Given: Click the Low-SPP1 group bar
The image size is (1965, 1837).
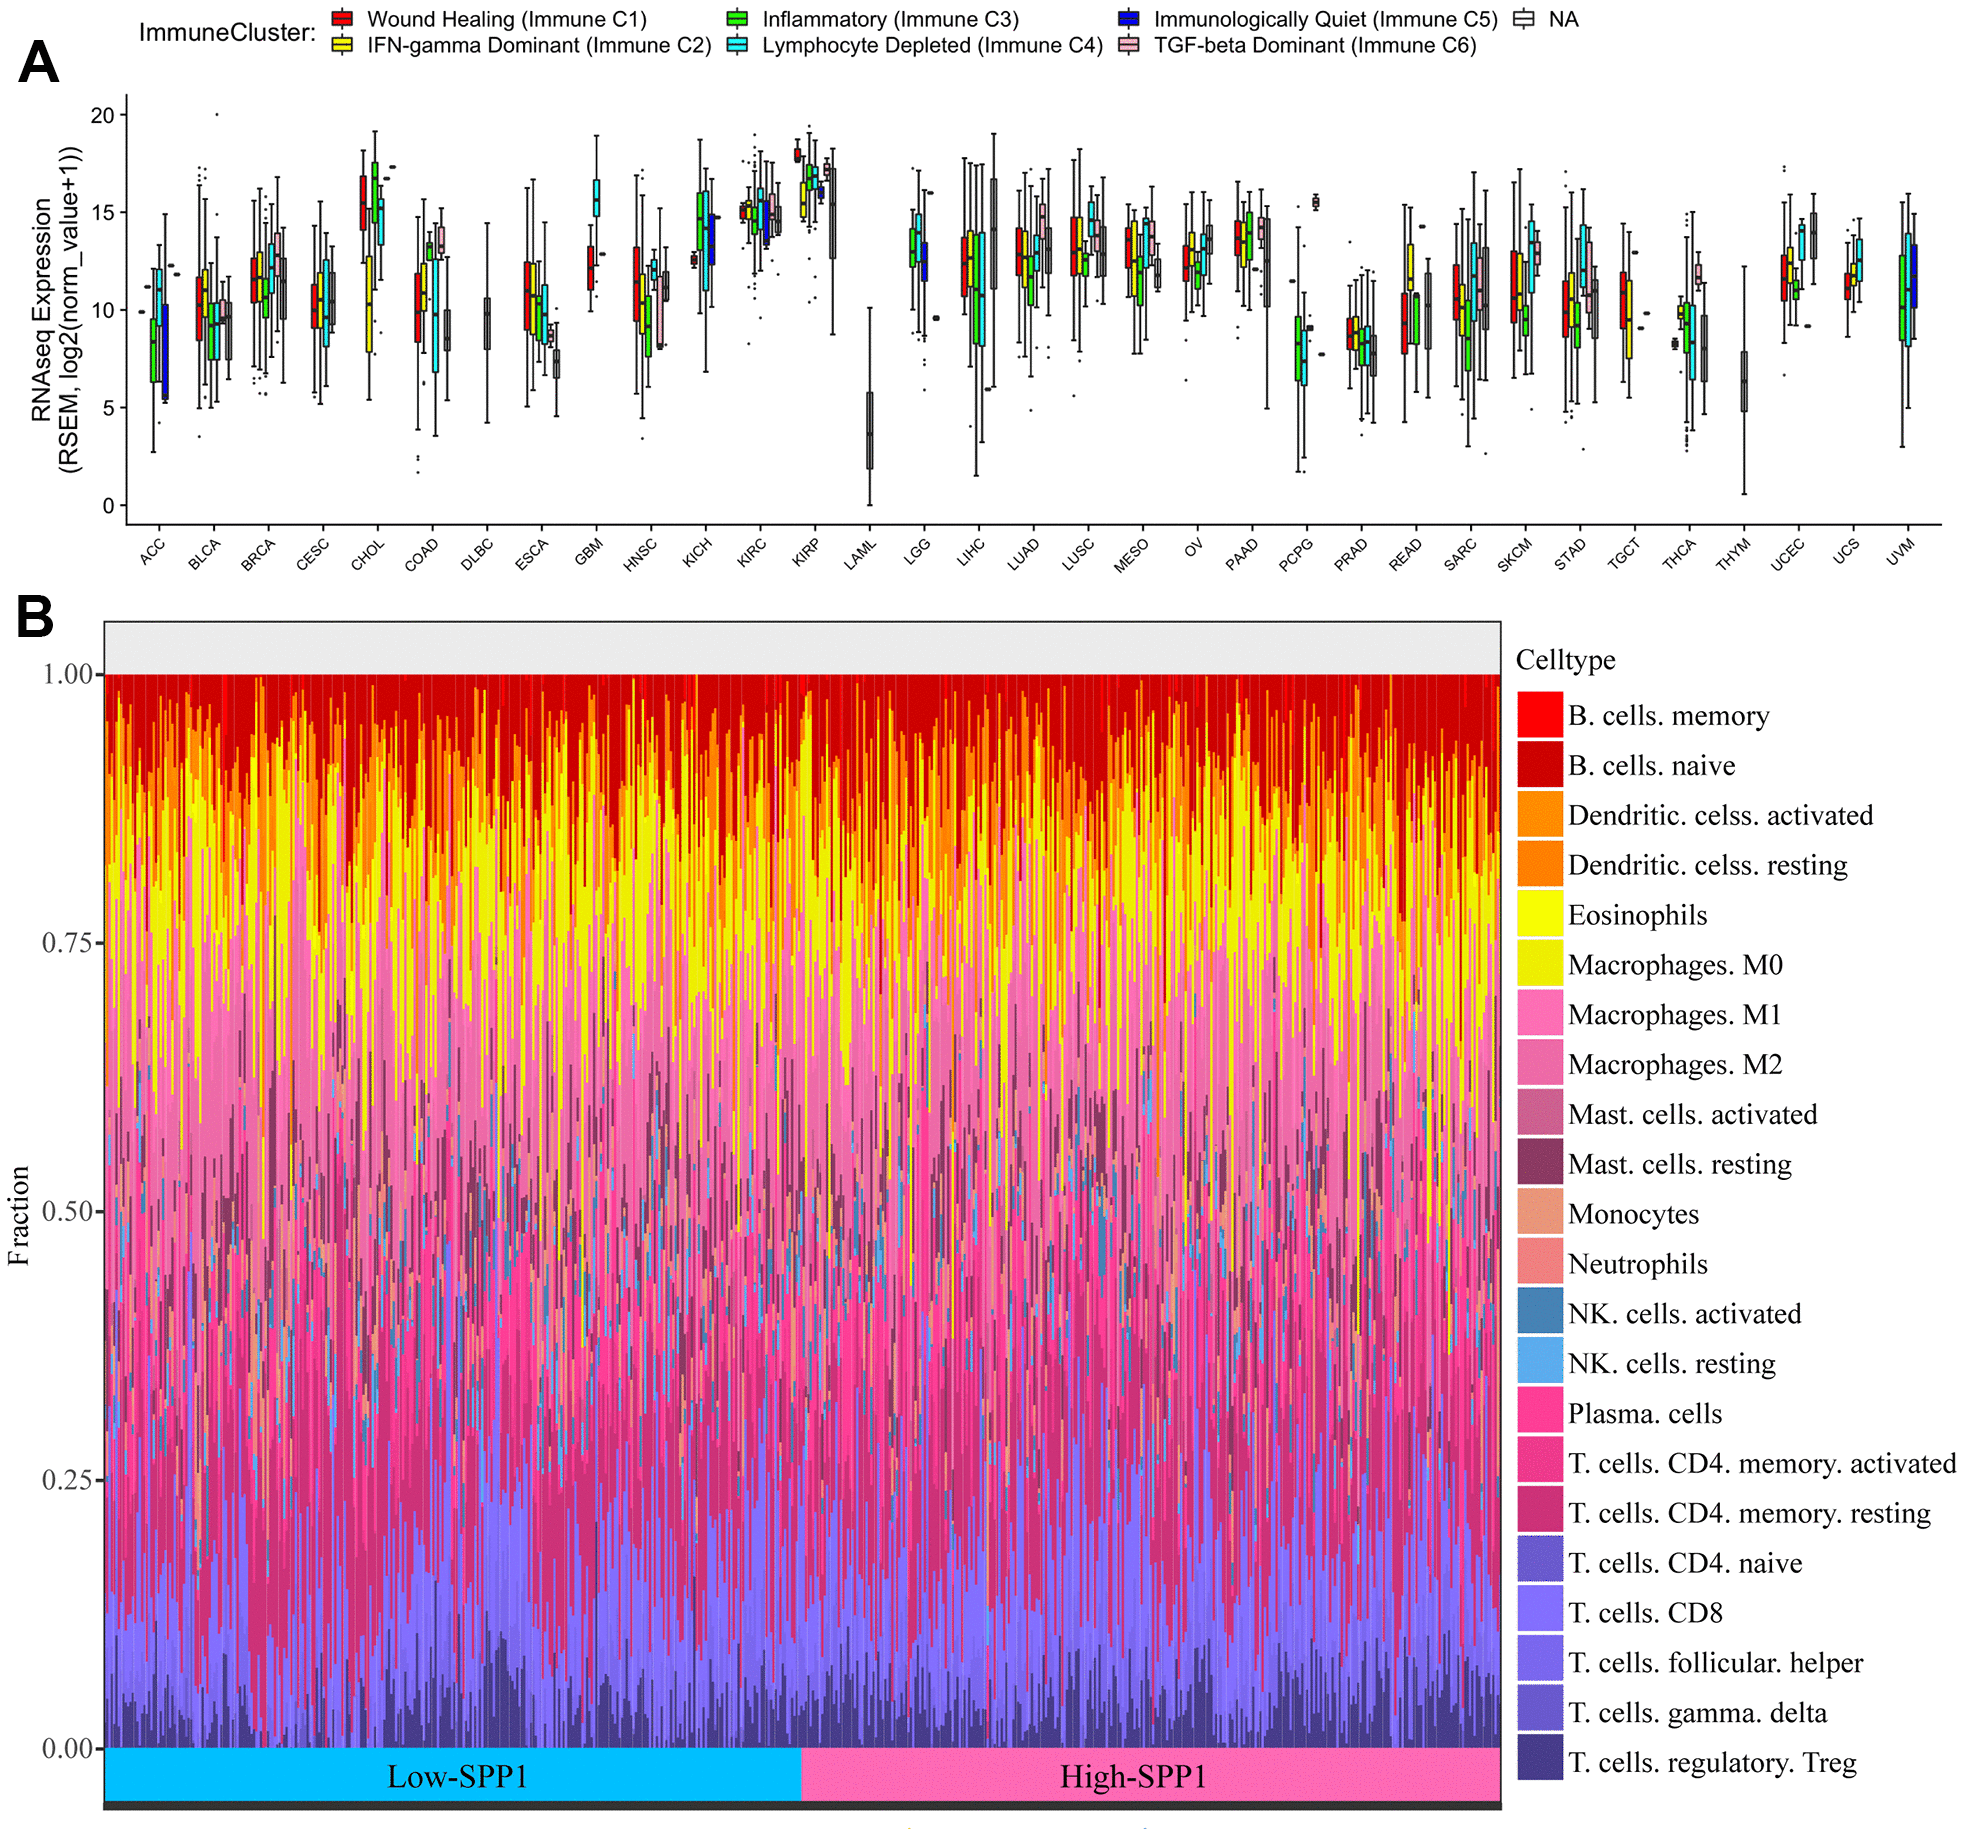Looking at the screenshot, I should [453, 1775].
